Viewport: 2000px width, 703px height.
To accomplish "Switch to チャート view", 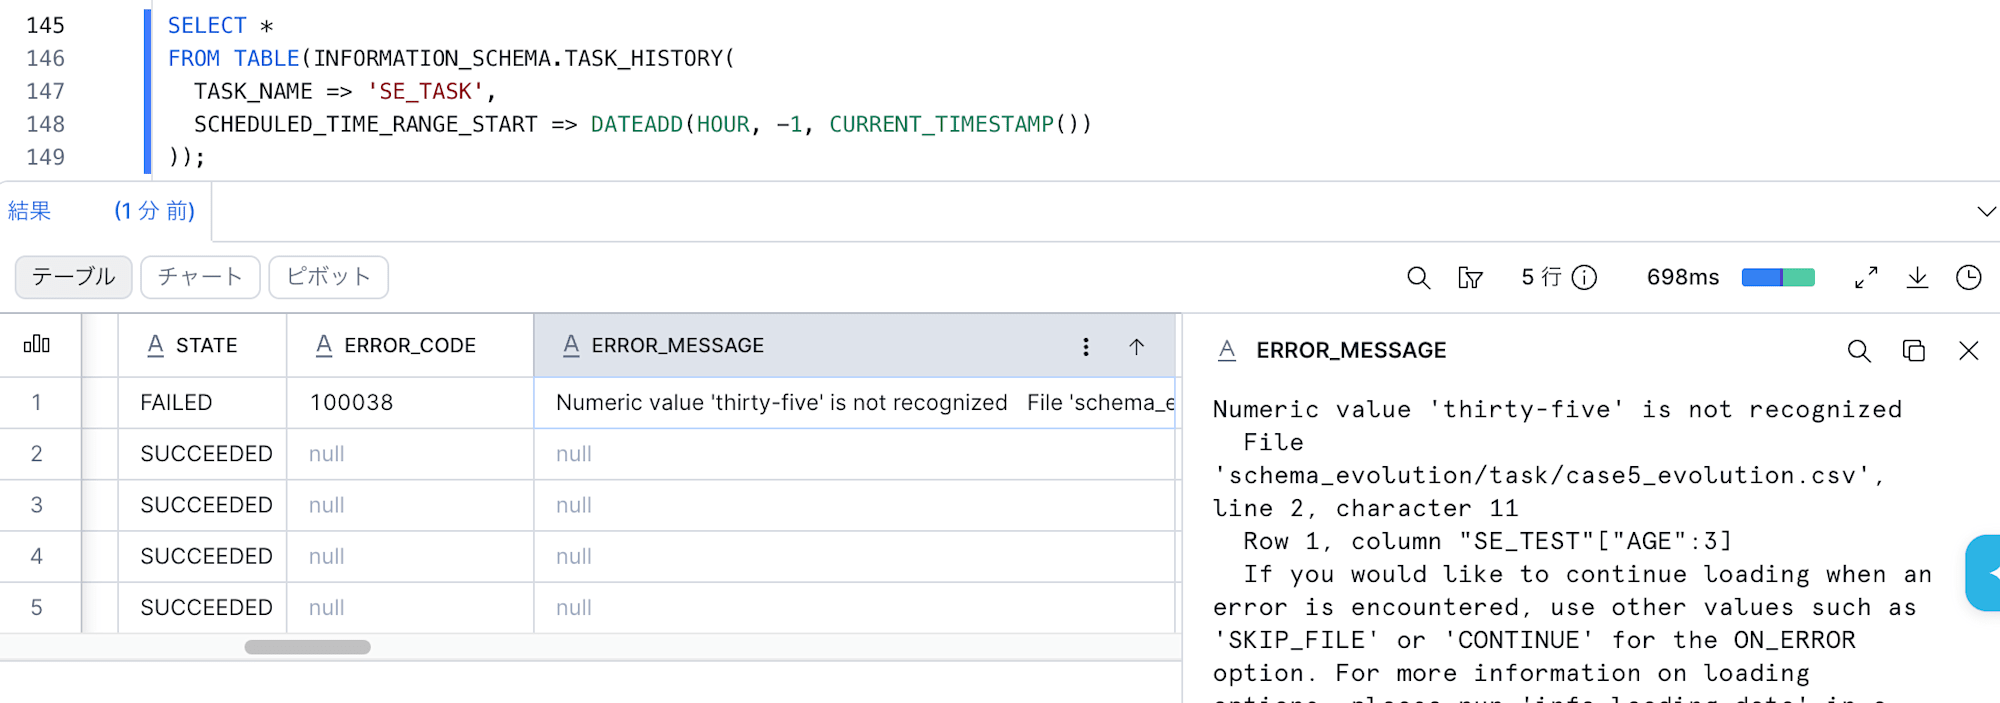I will point(200,277).
